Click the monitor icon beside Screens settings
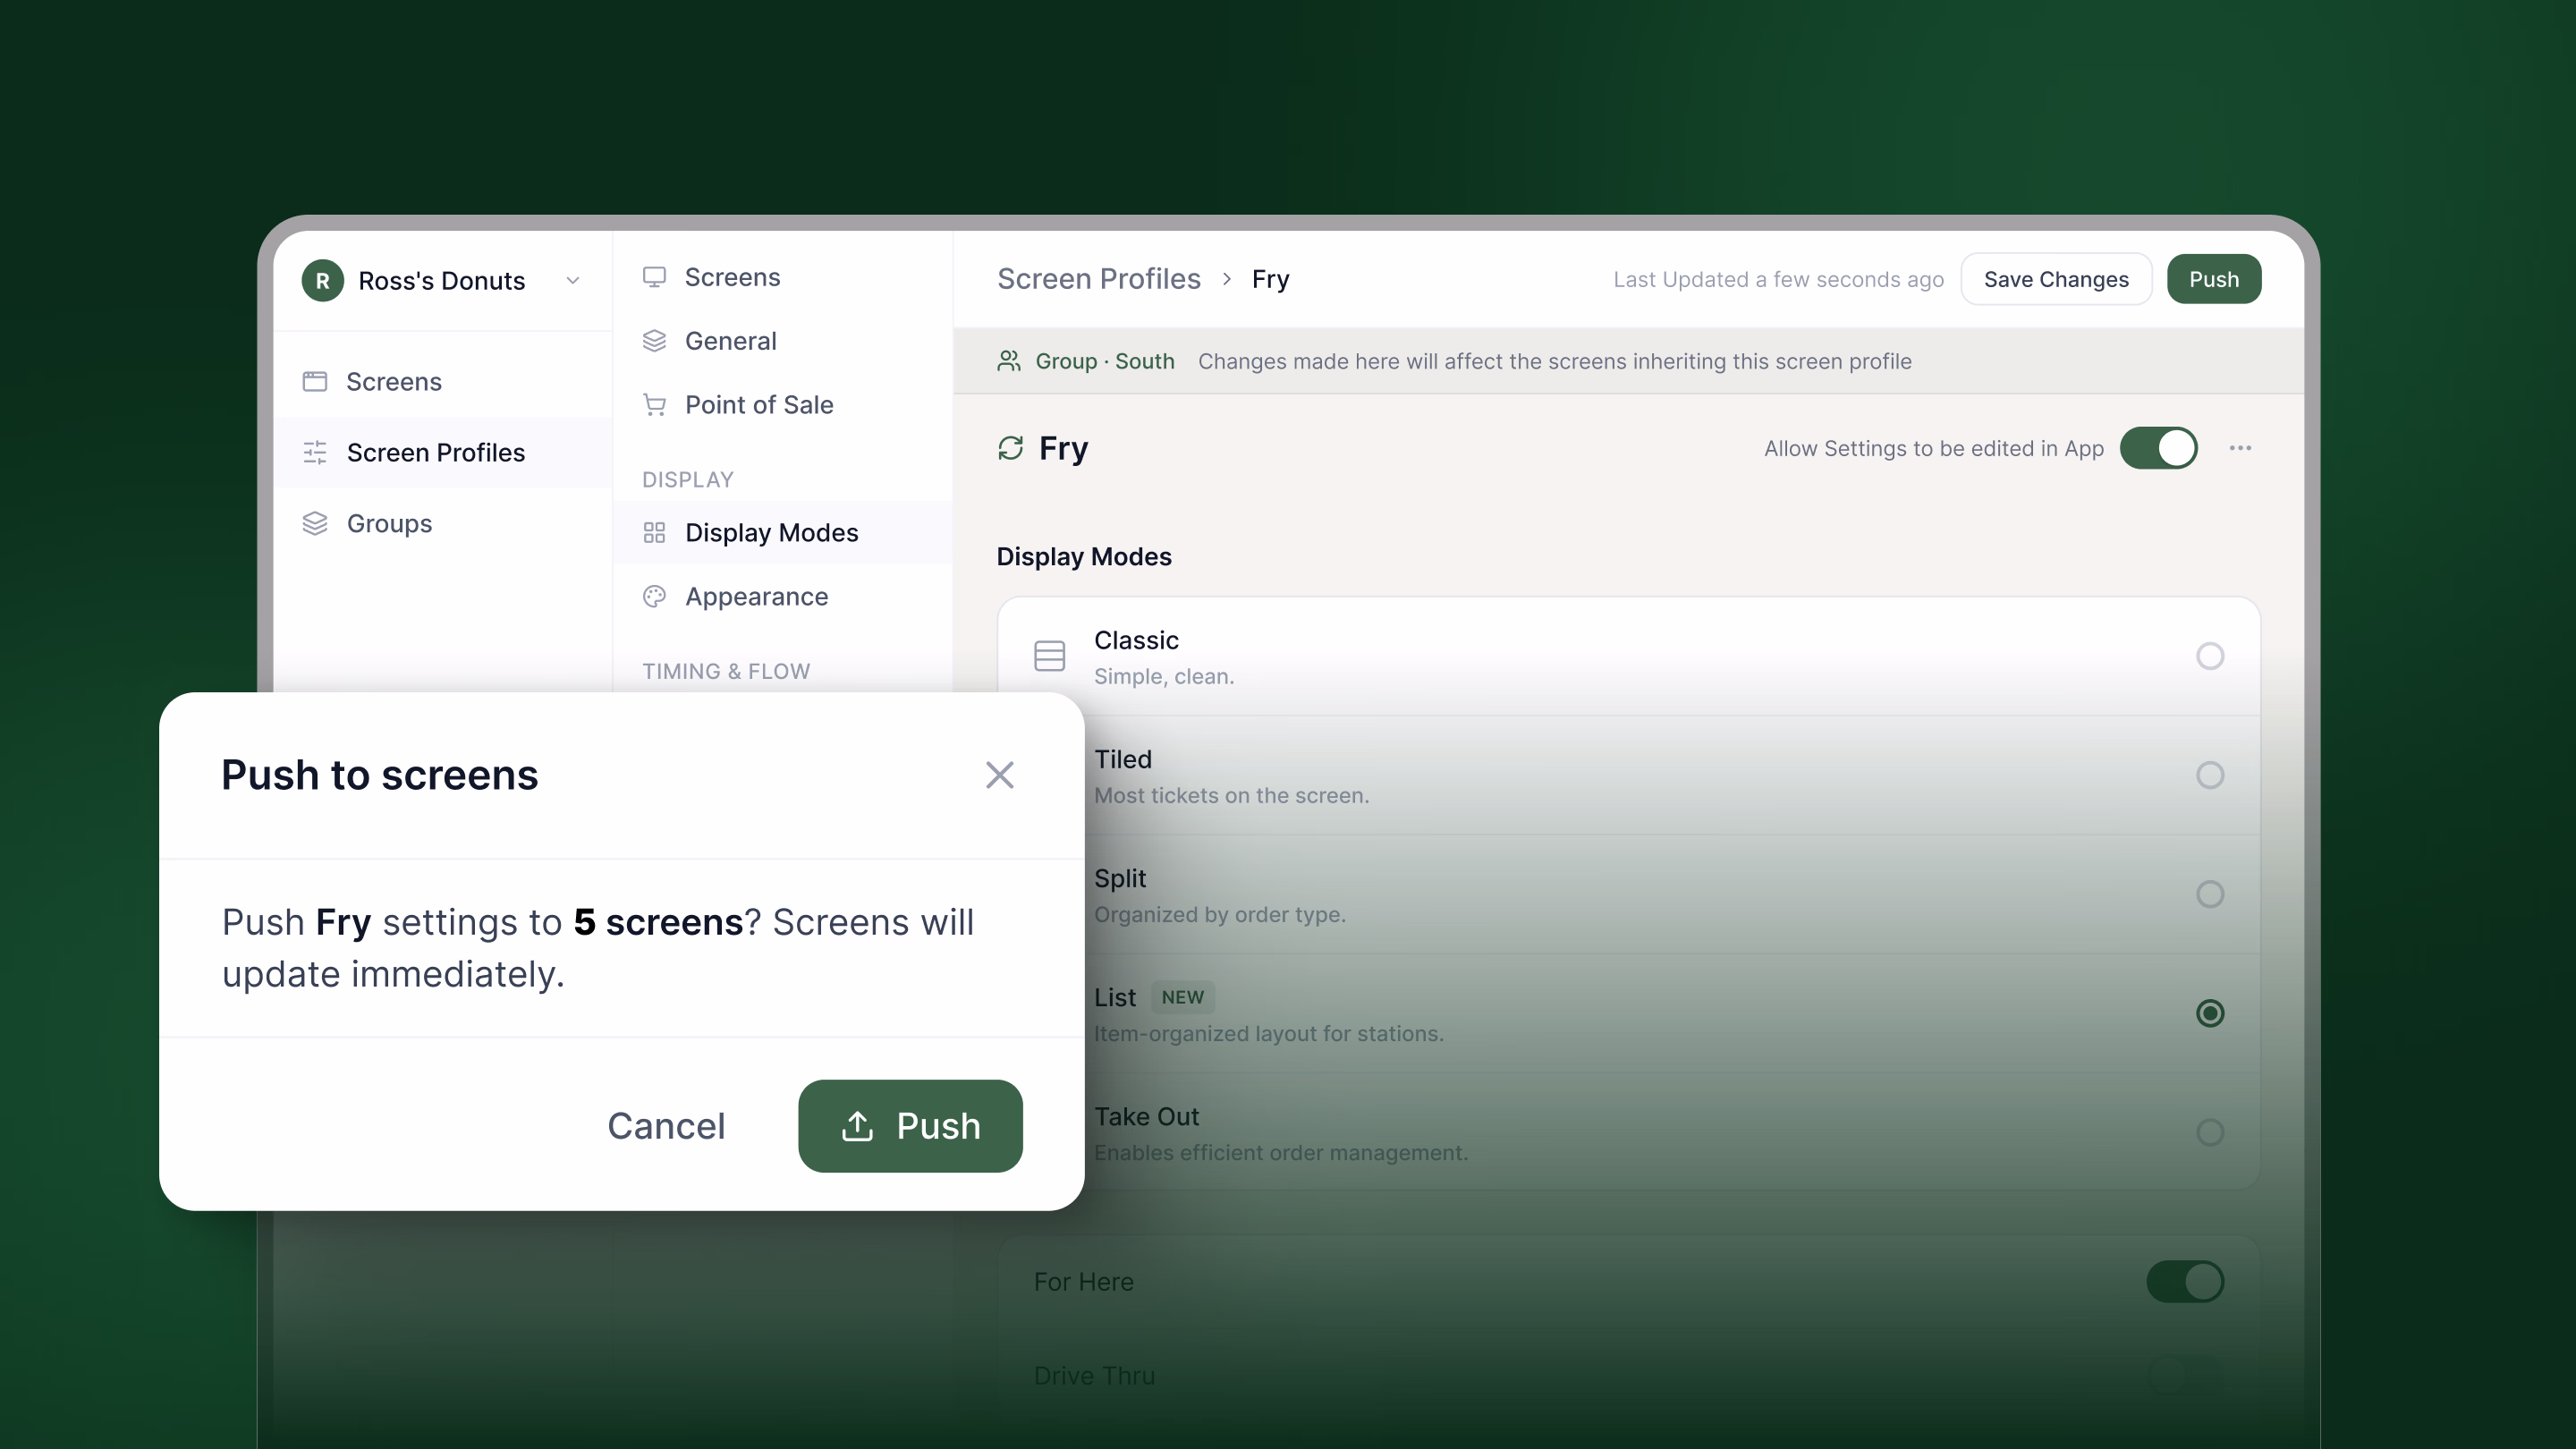 [x=654, y=277]
